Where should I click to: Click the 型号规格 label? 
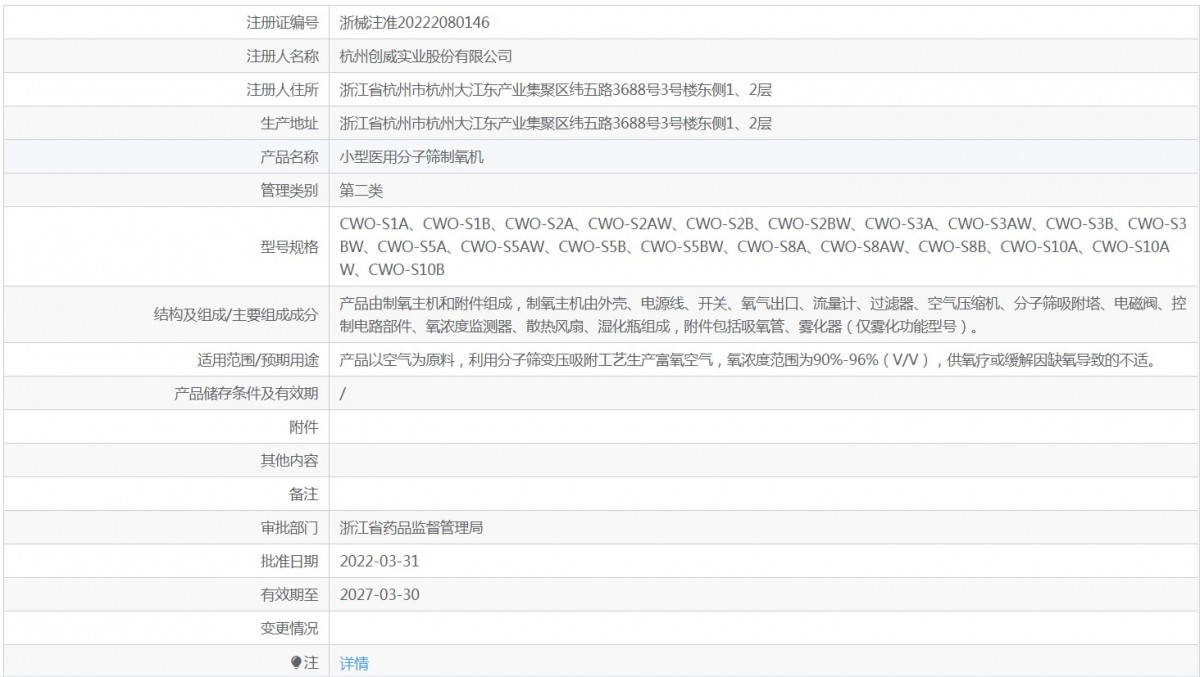tap(289, 246)
